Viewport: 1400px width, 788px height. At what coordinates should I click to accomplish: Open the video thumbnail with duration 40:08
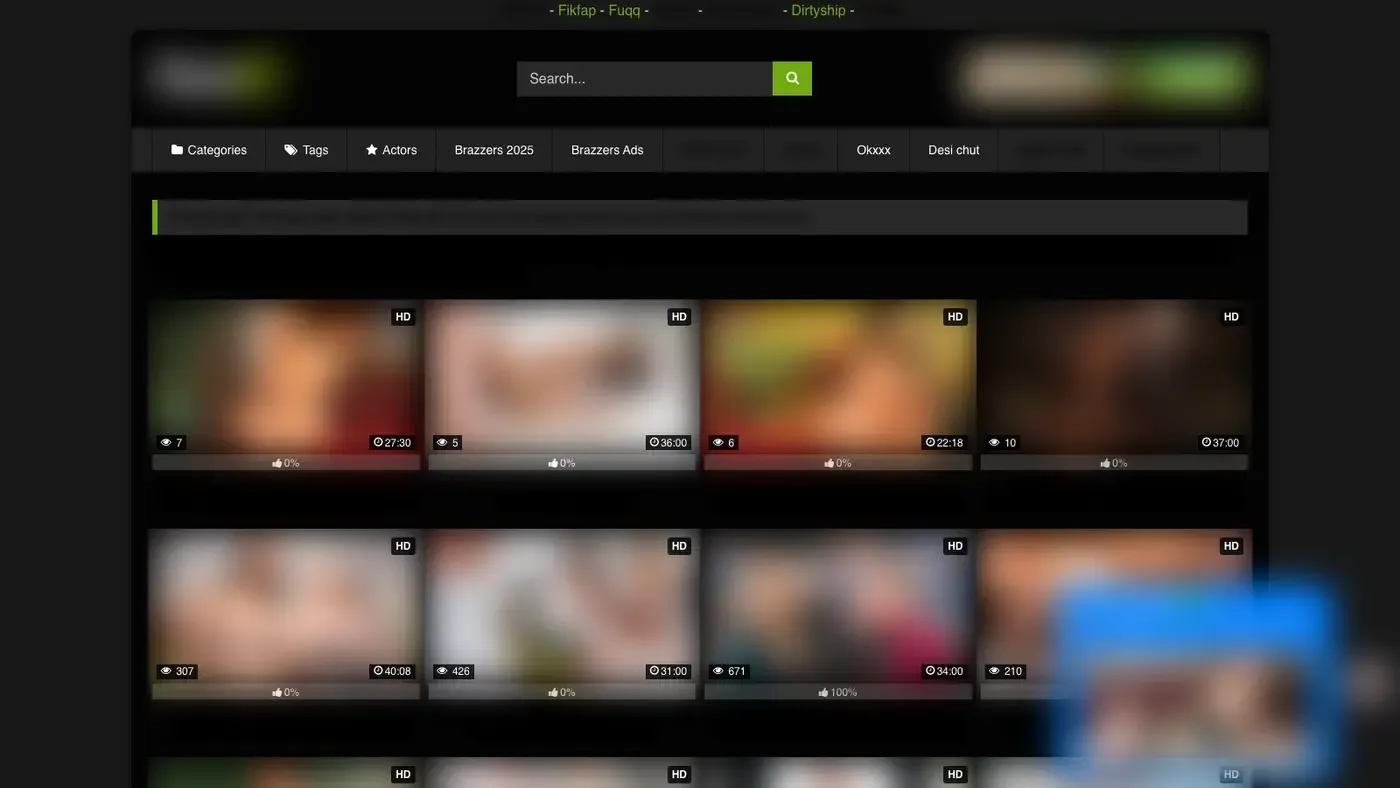[x=285, y=606]
